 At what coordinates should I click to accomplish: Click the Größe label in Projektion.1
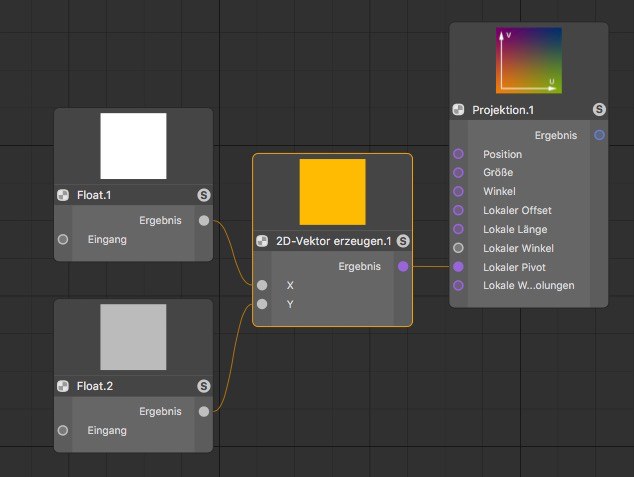pos(498,173)
